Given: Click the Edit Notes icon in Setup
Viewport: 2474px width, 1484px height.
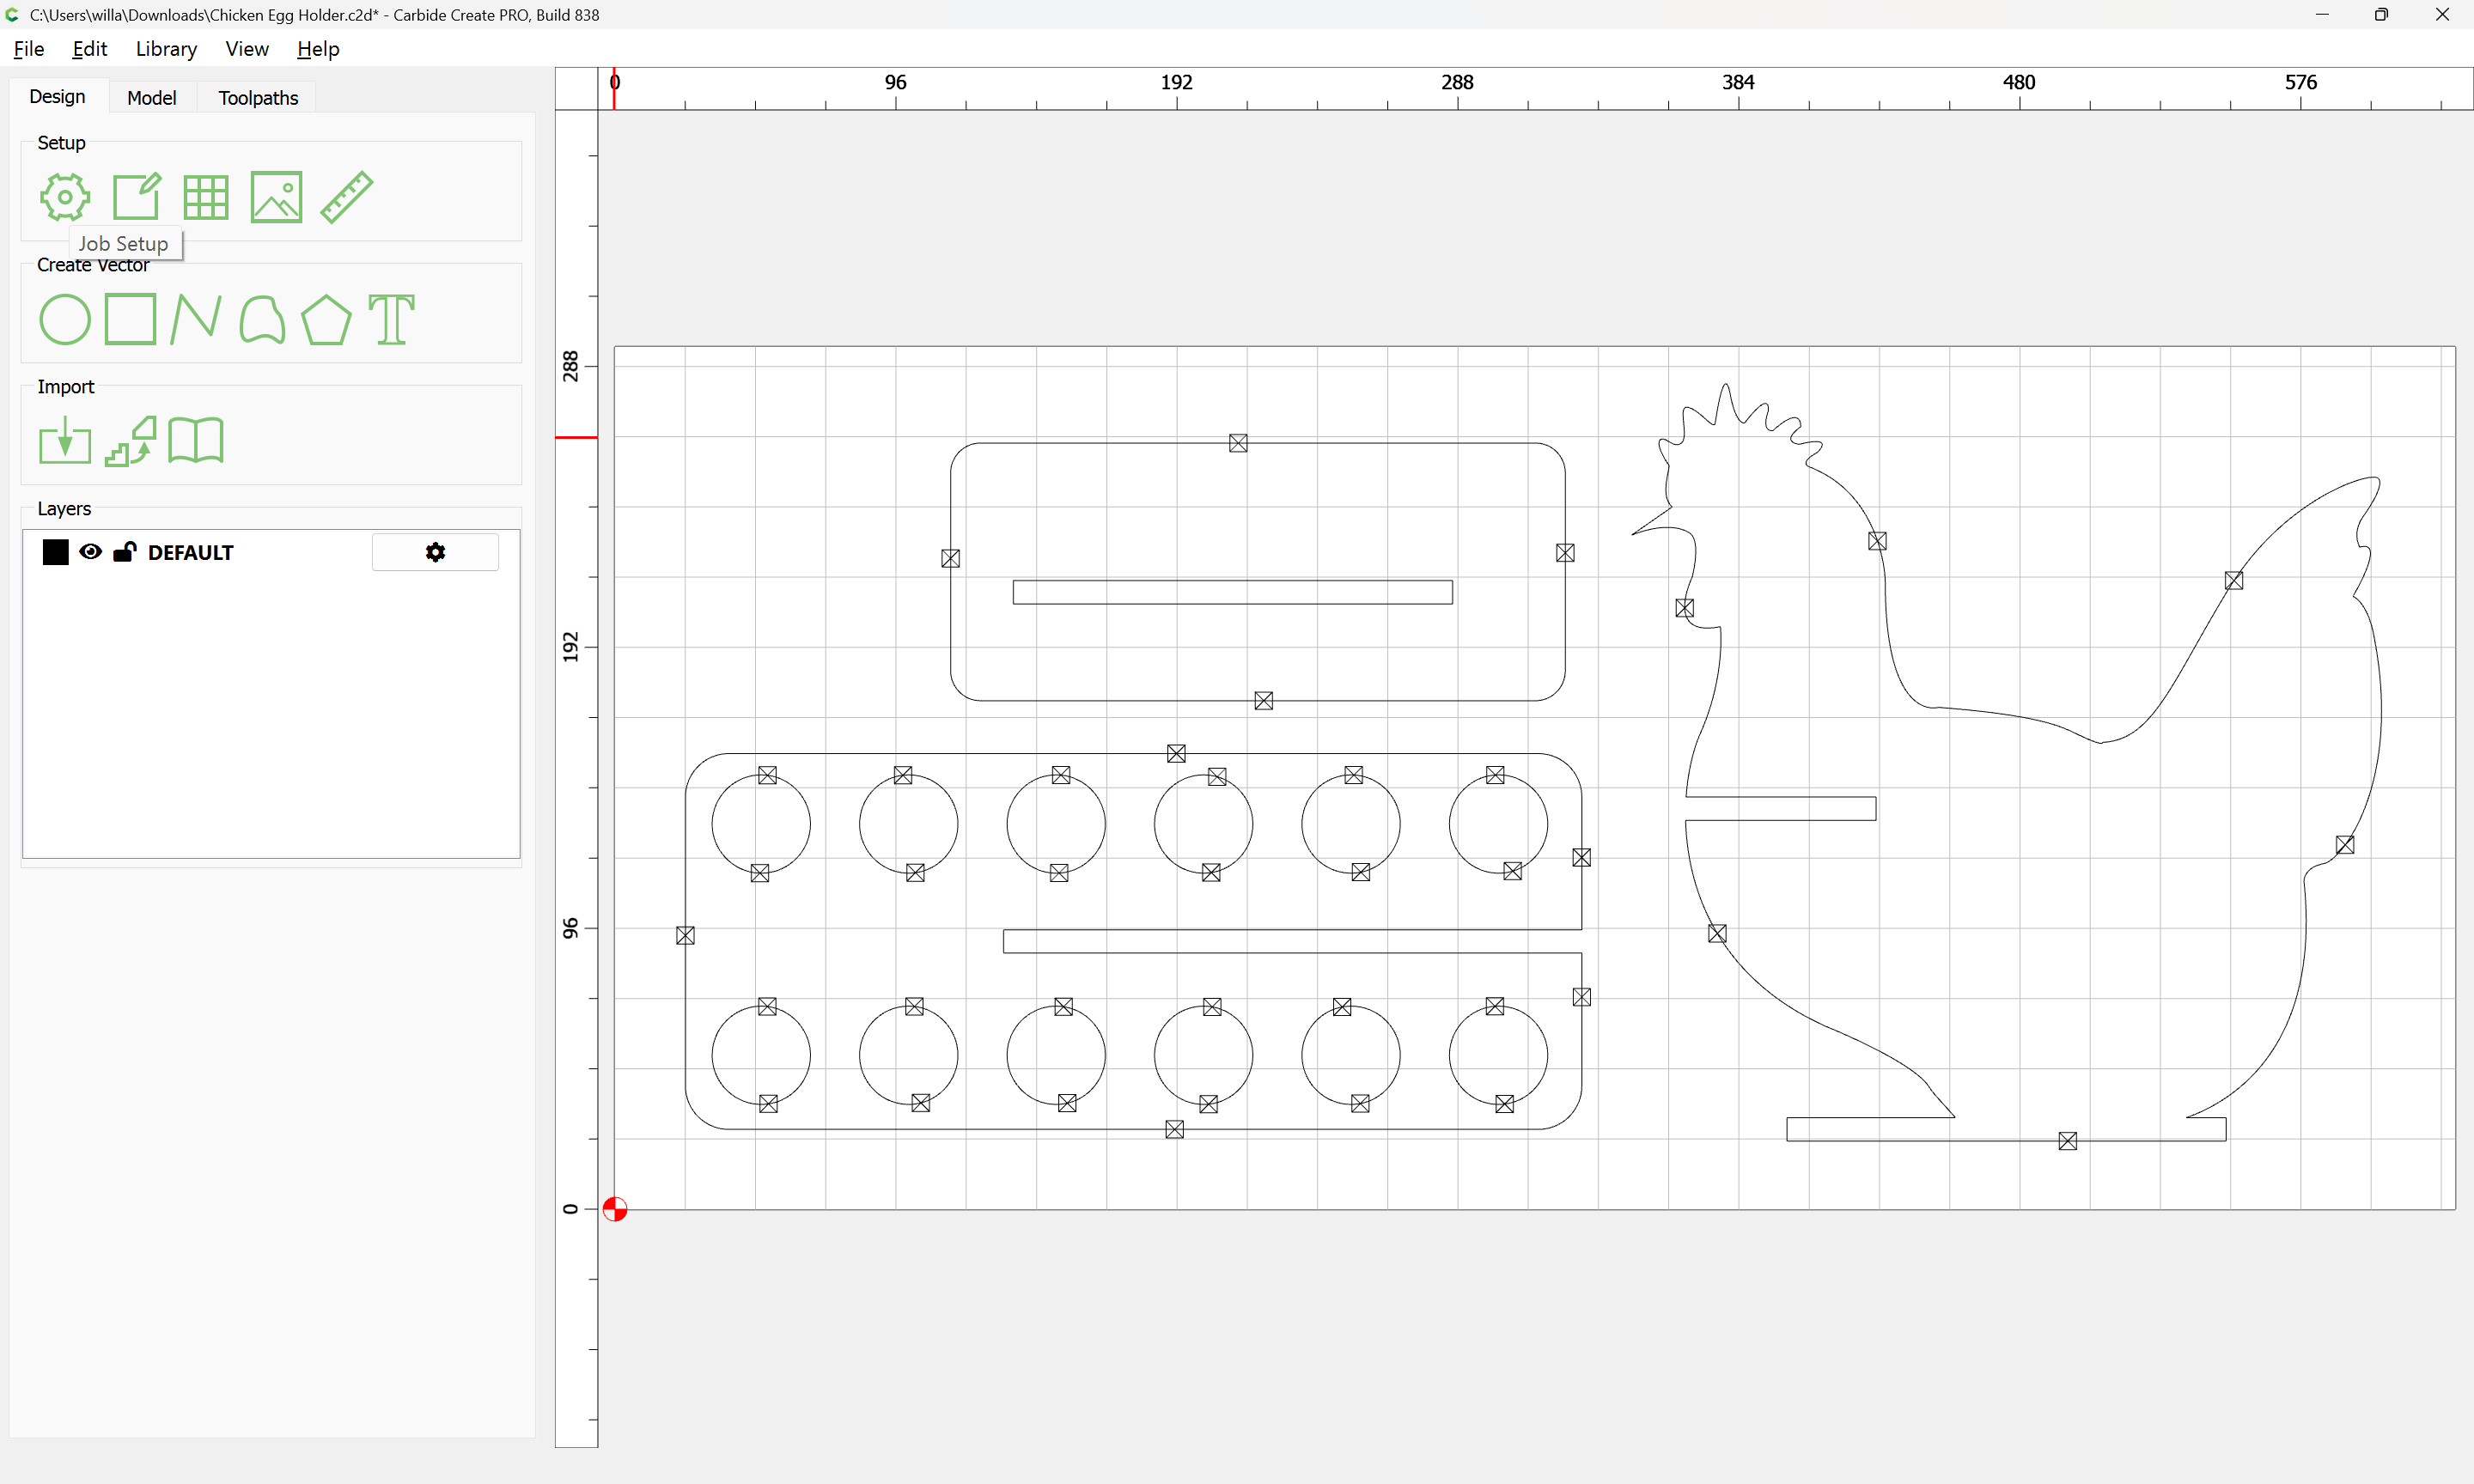Looking at the screenshot, I should pos(136,197).
